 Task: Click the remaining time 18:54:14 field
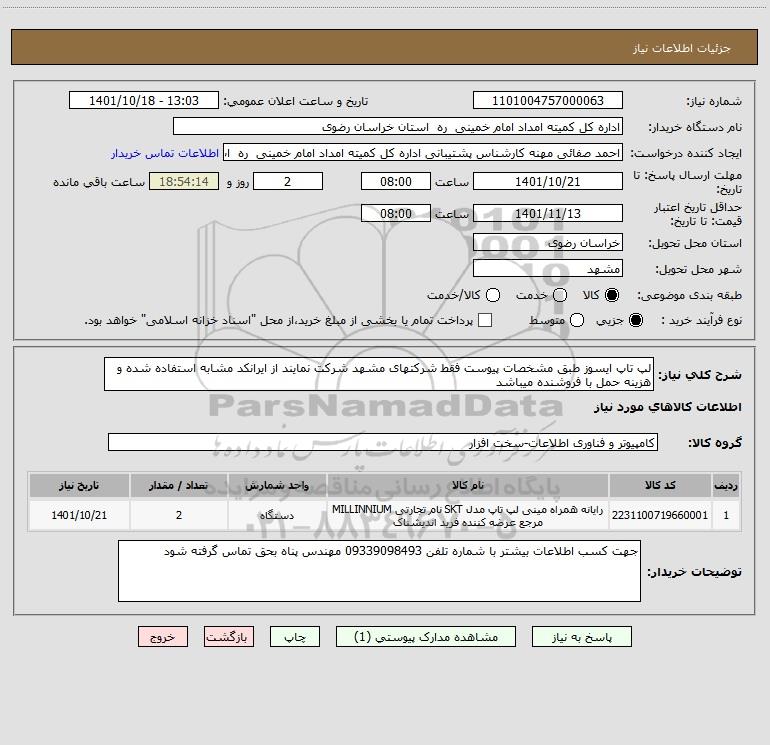point(184,181)
